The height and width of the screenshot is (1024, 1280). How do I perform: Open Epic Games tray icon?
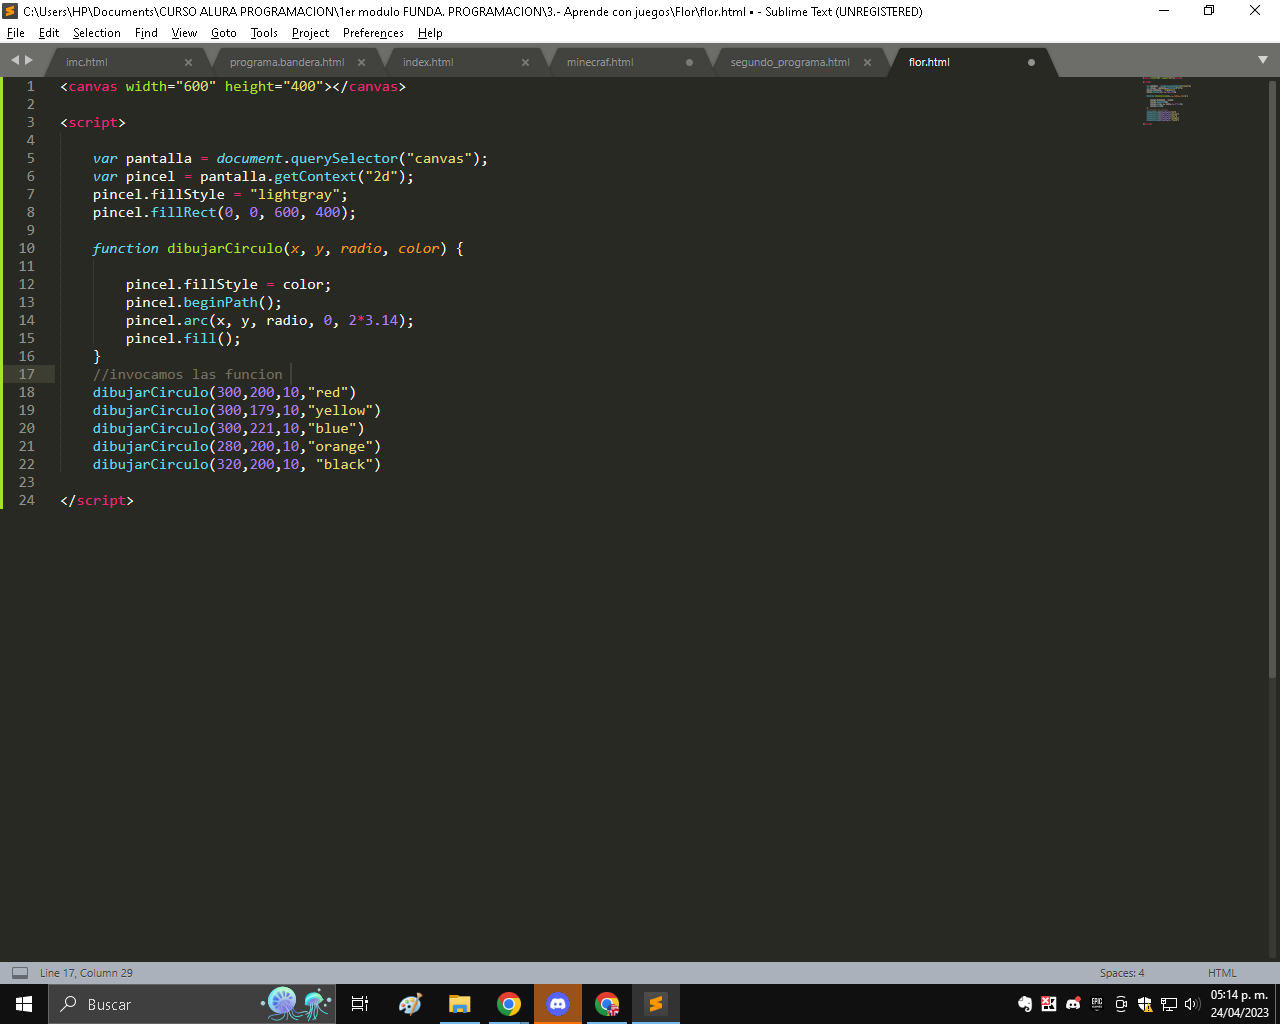coord(1097,1004)
